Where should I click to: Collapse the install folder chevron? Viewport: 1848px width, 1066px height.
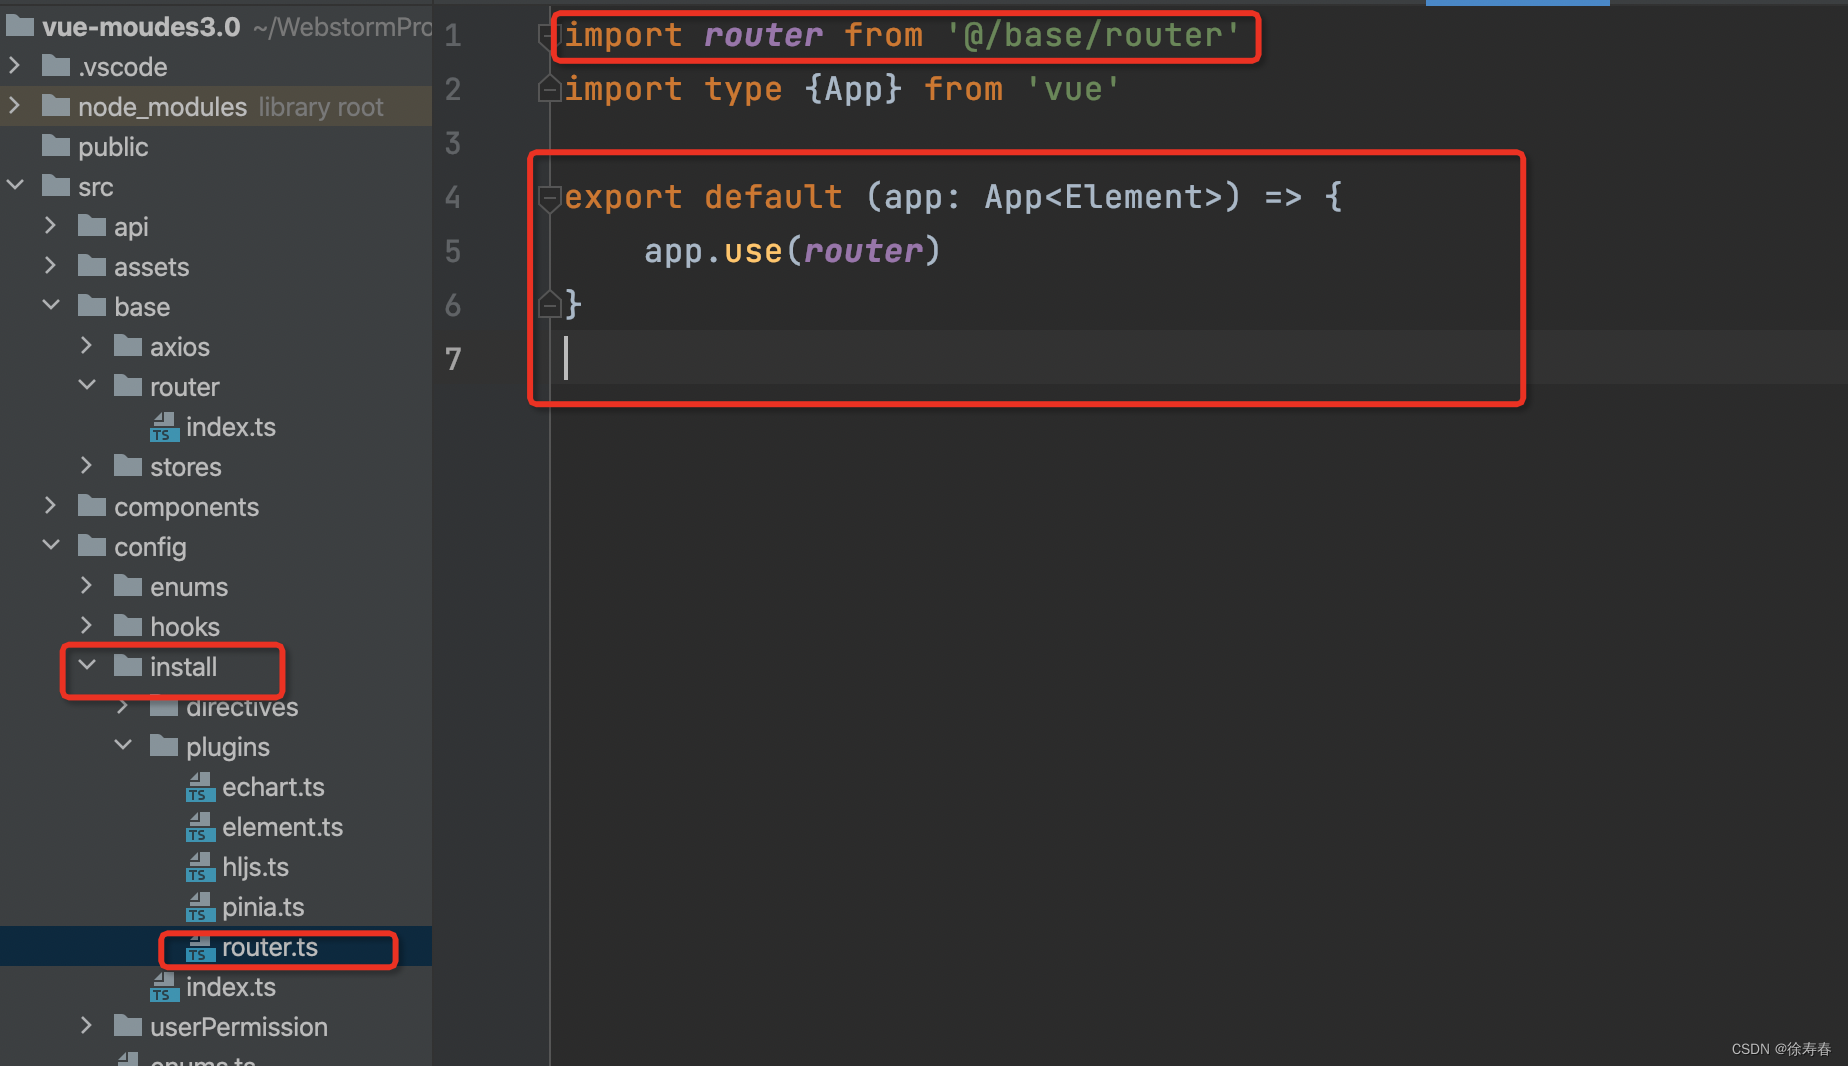87,665
